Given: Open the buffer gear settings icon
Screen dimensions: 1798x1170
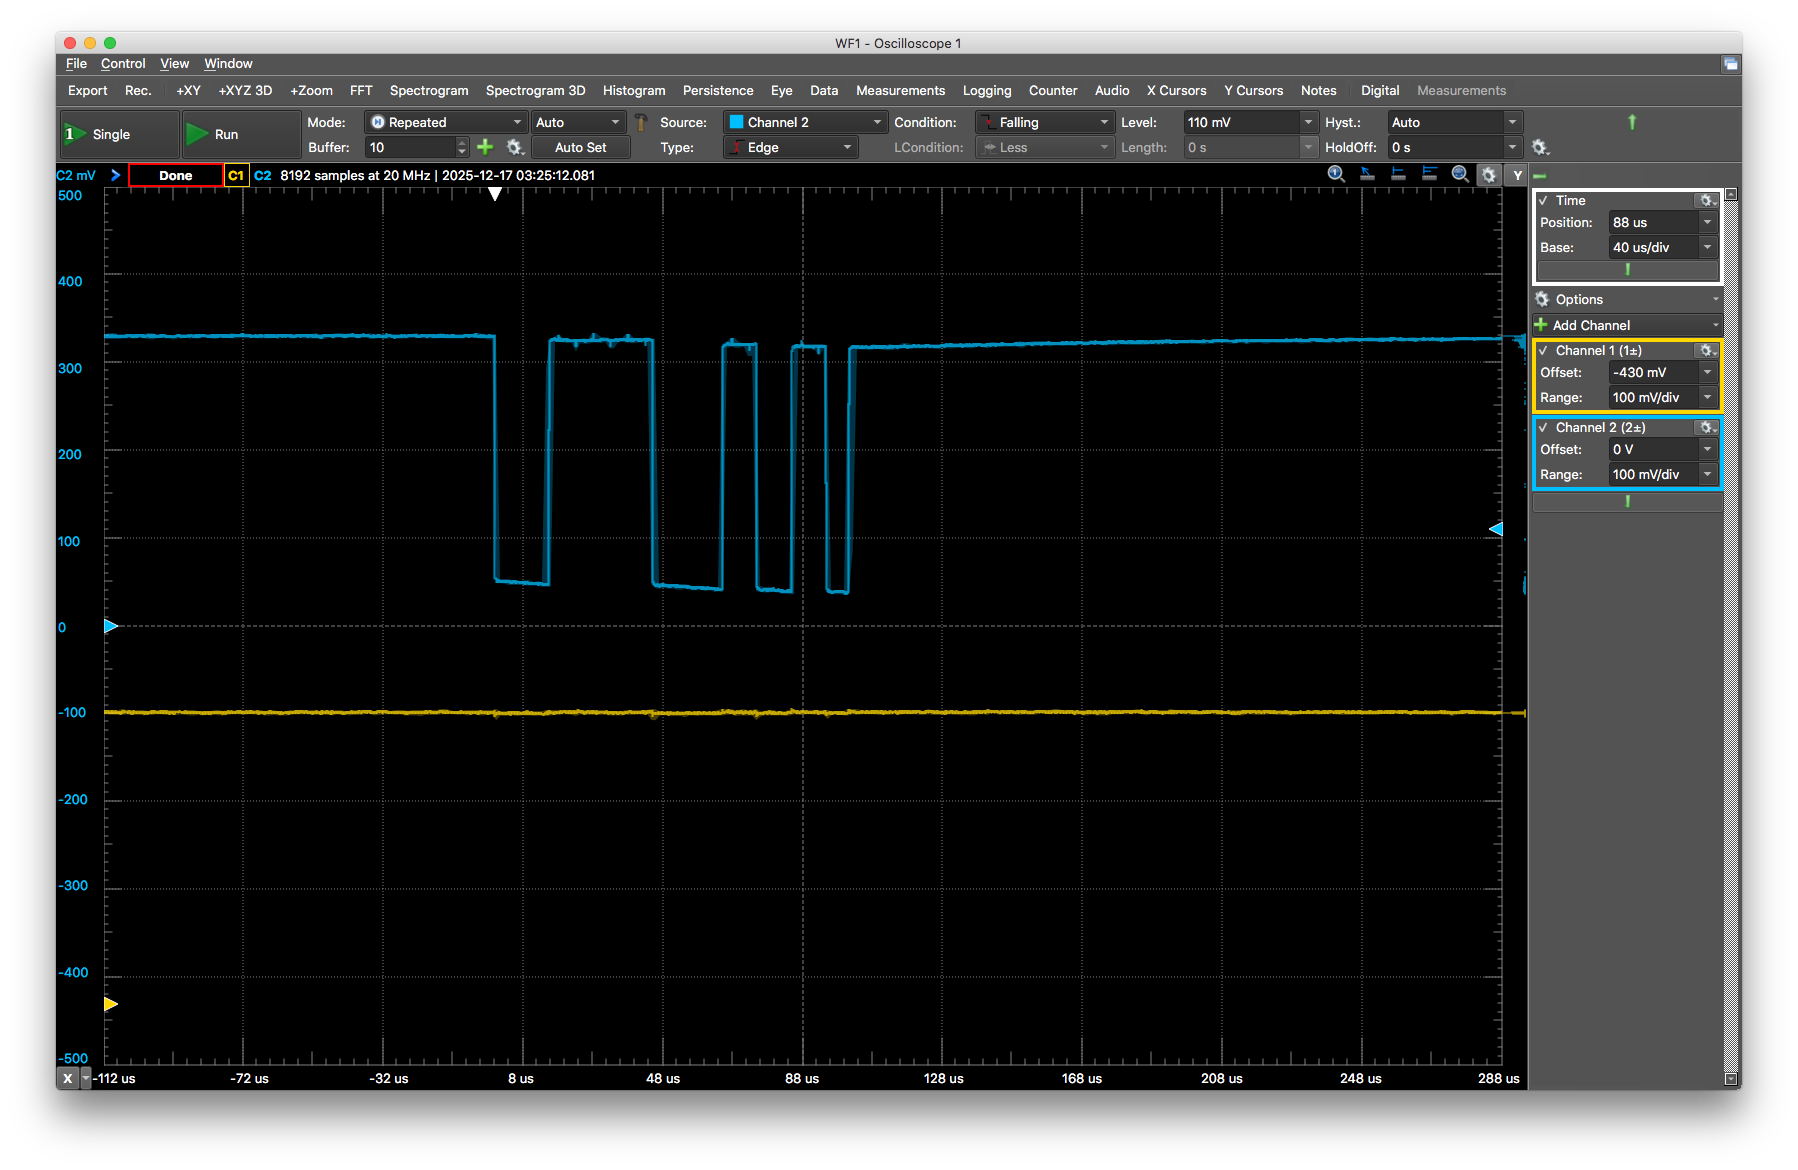Looking at the screenshot, I should pos(514,147).
